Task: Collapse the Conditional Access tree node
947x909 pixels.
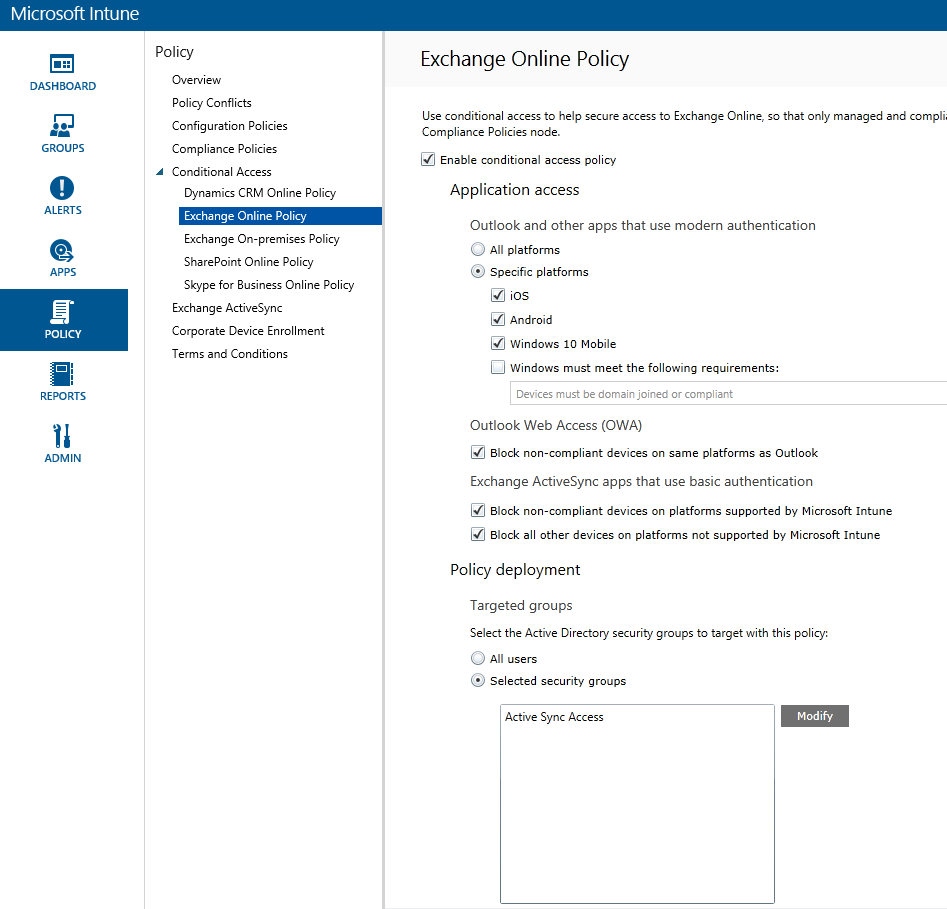Action: pos(159,172)
